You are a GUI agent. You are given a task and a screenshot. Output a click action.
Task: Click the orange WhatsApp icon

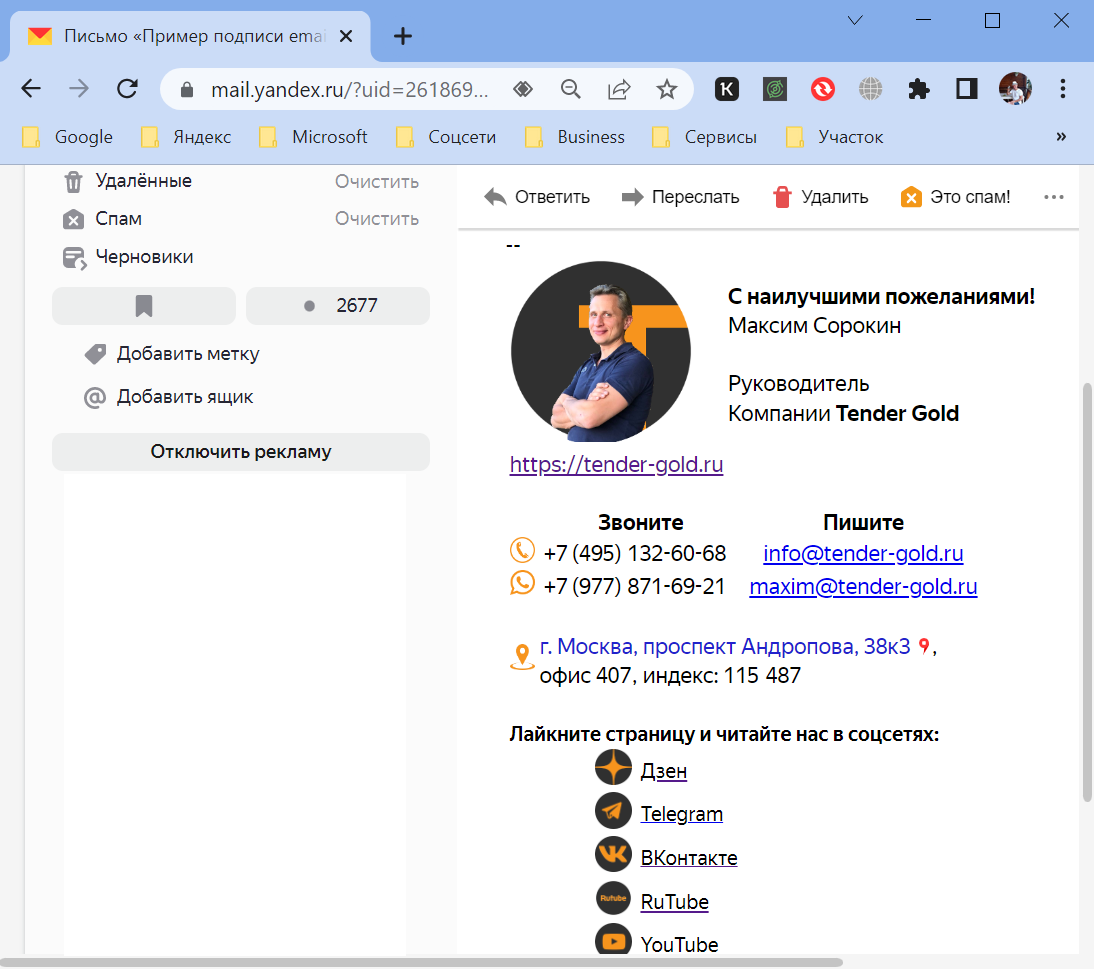[x=522, y=583]
